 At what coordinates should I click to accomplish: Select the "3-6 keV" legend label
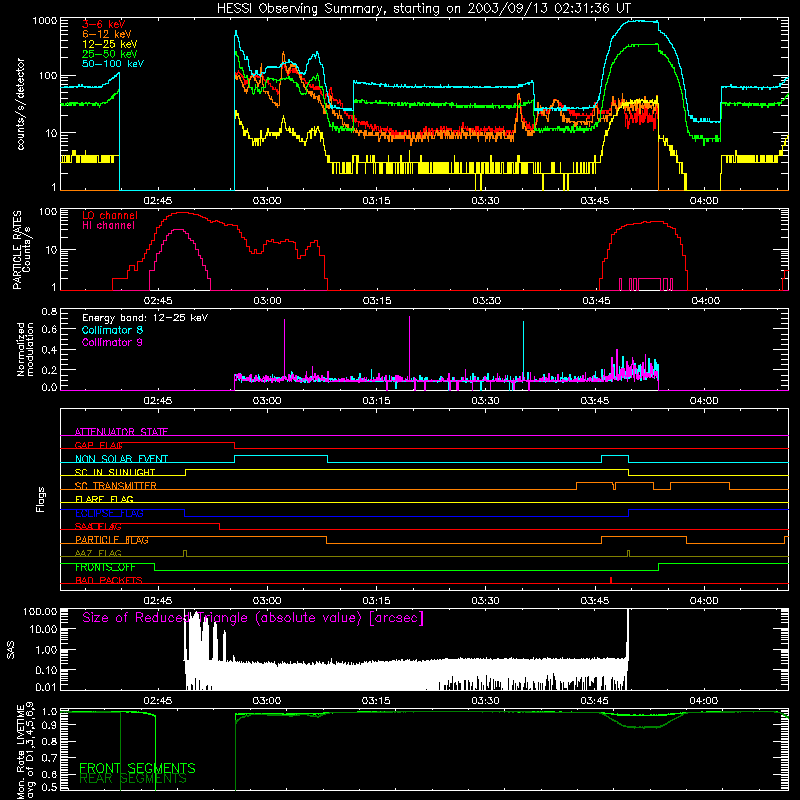point(104,24)
